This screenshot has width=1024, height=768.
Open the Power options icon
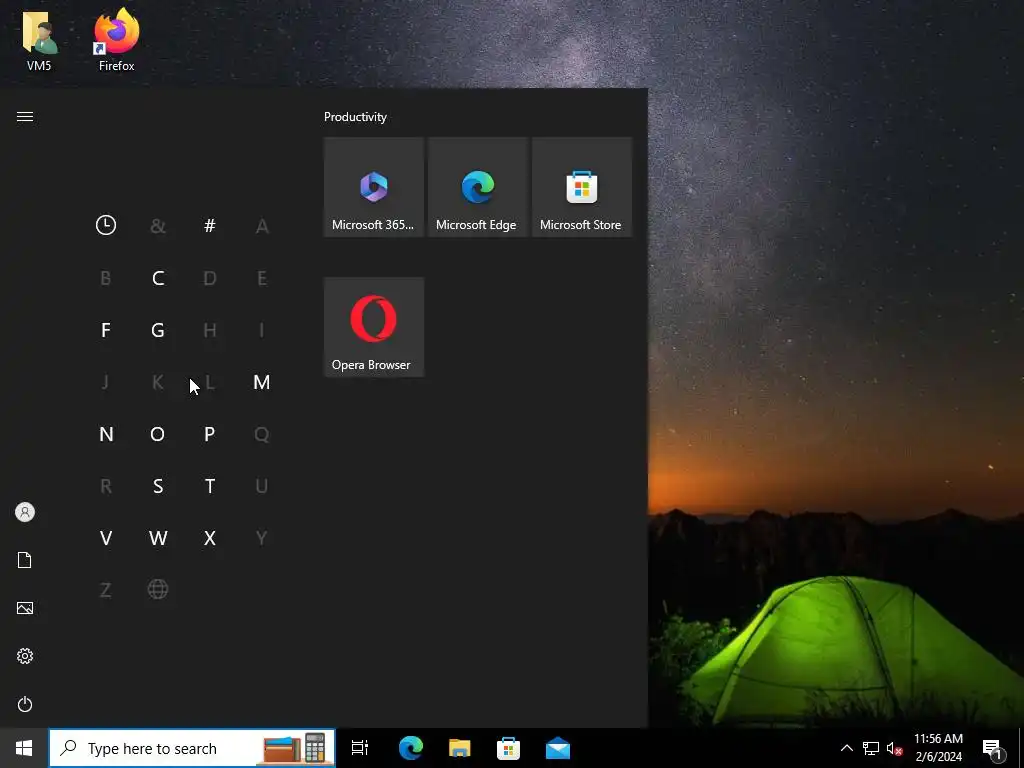pyautogui.click(x=25, y=704)
